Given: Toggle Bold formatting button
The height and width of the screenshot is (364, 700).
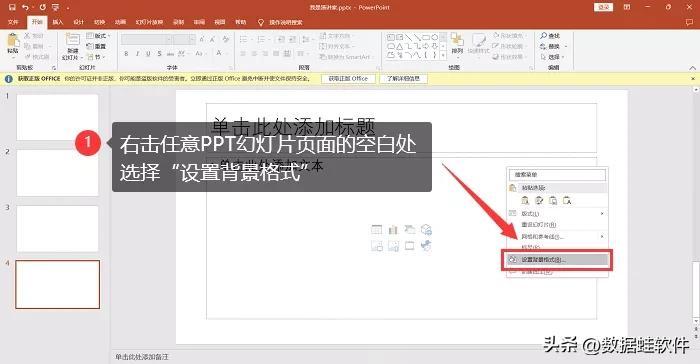Looking at the screenshot, I should click(126, 54).
